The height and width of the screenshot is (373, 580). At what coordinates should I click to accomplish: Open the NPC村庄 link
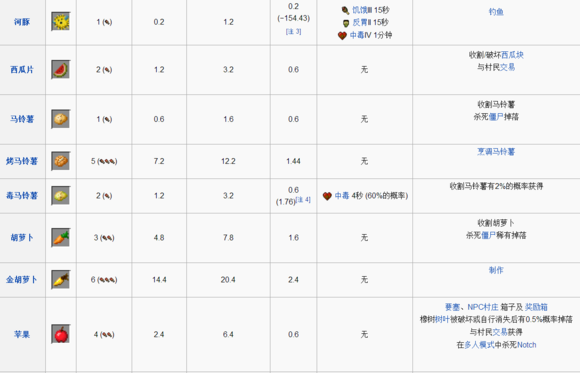[x=483, y=307]
